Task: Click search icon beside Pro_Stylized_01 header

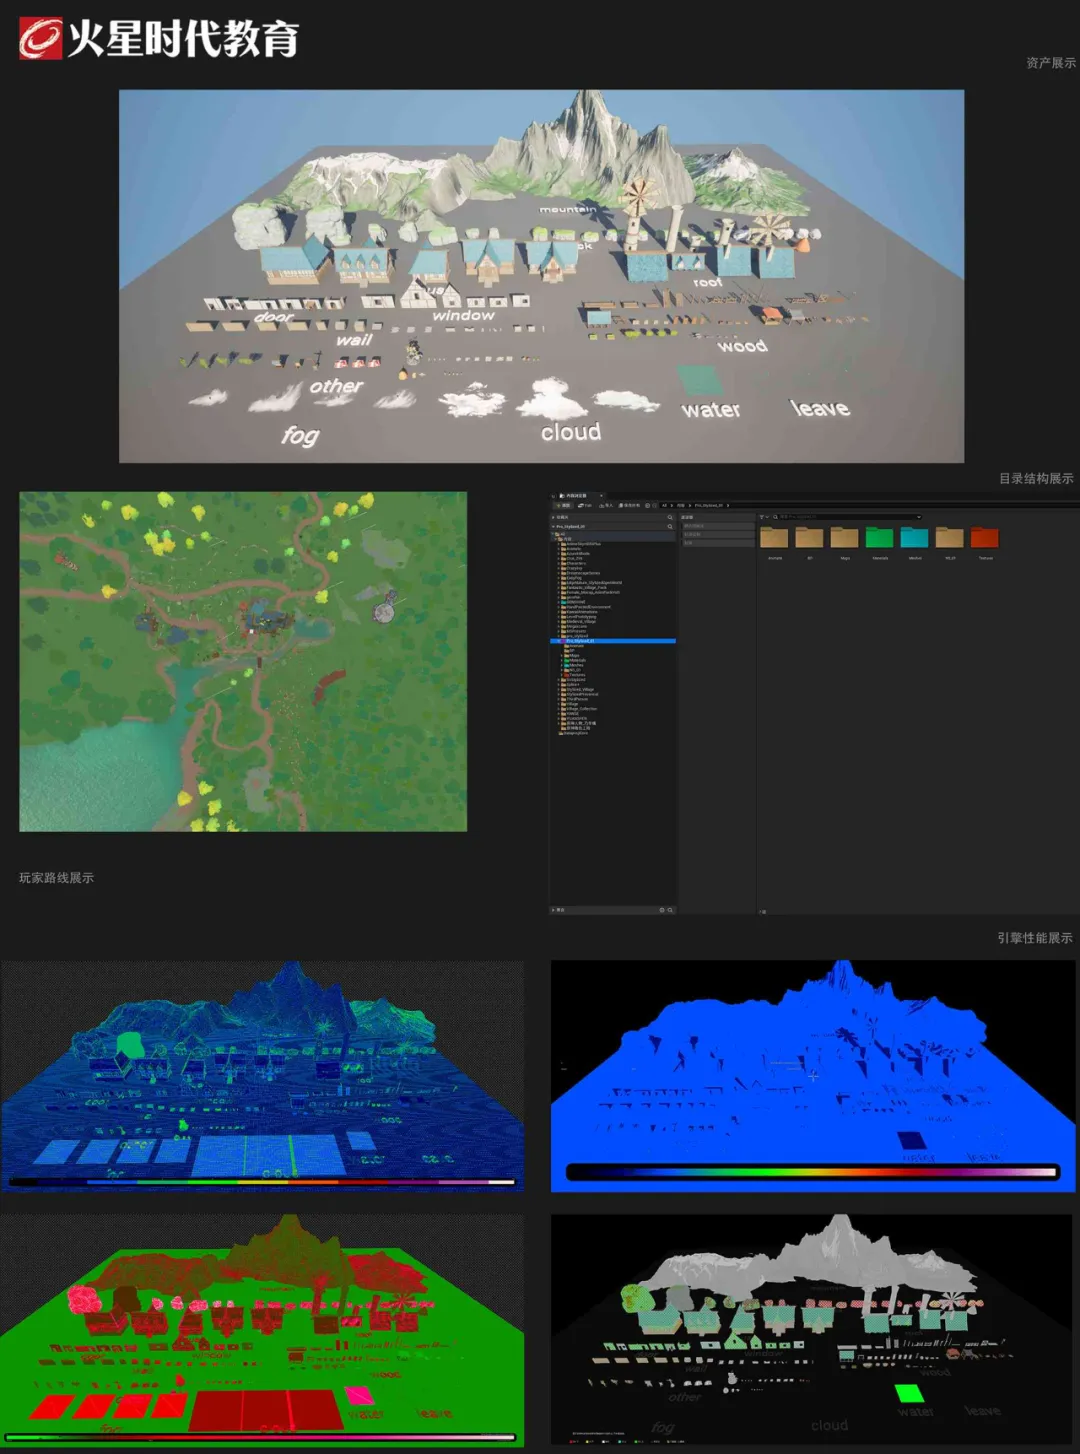Action: pyautogui.click(x=670, y=526)
